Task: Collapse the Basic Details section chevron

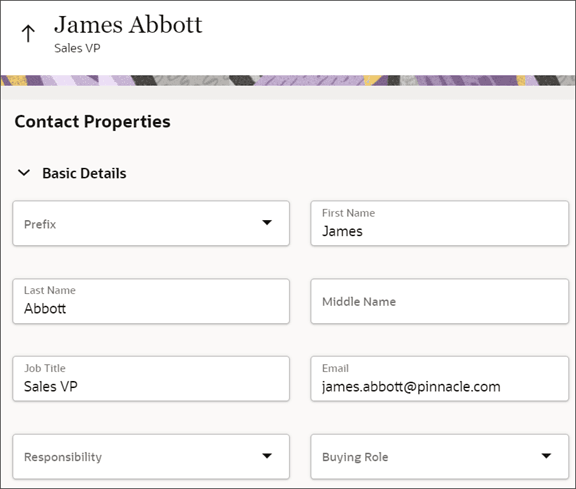Action: 24,172
